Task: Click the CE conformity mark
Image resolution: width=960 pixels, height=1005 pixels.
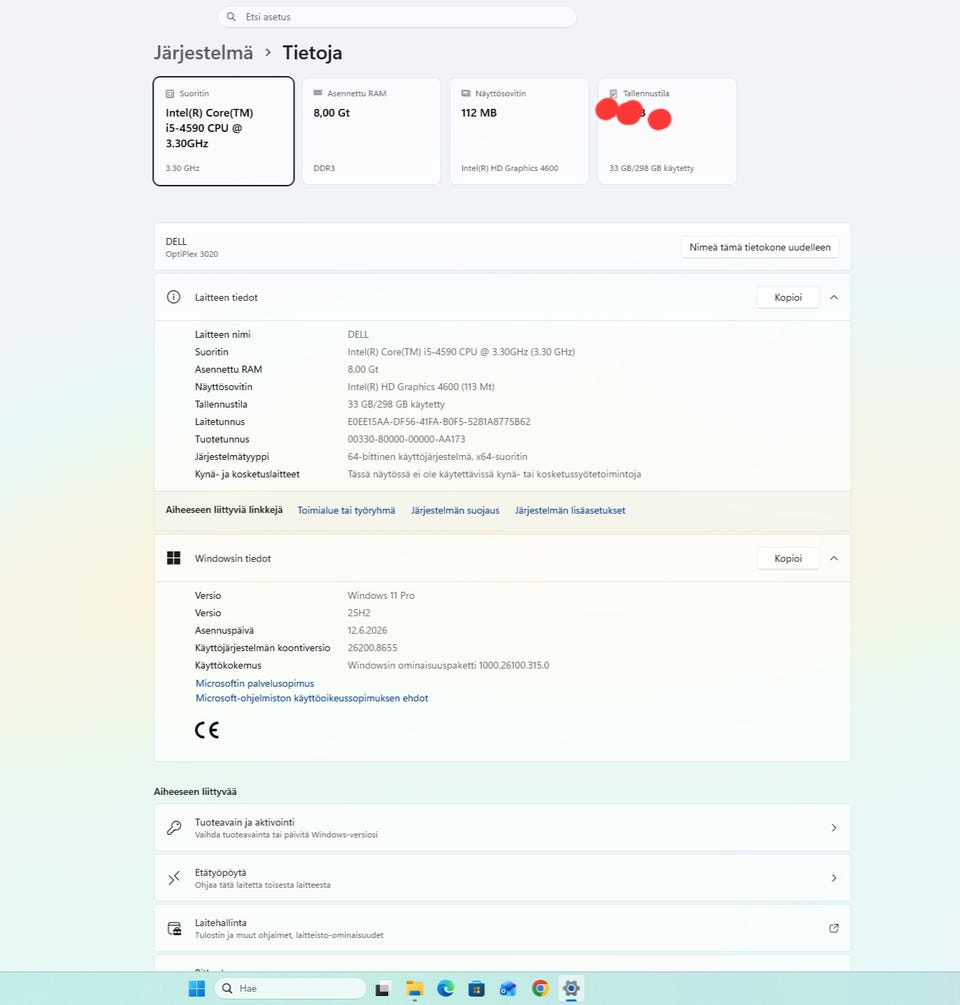Action: (x=207, y=730)
